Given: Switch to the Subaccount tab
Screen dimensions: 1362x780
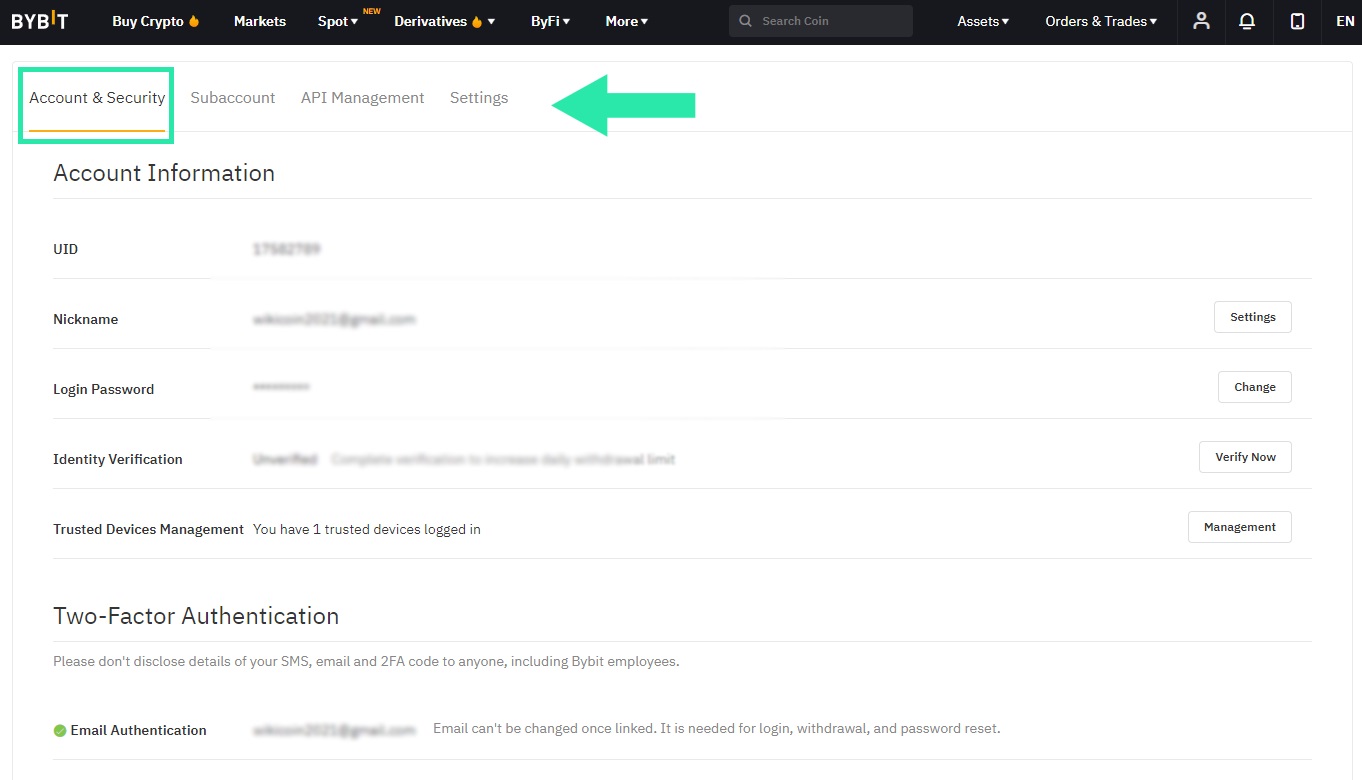Looking at the screenshot, I should 233,98.
